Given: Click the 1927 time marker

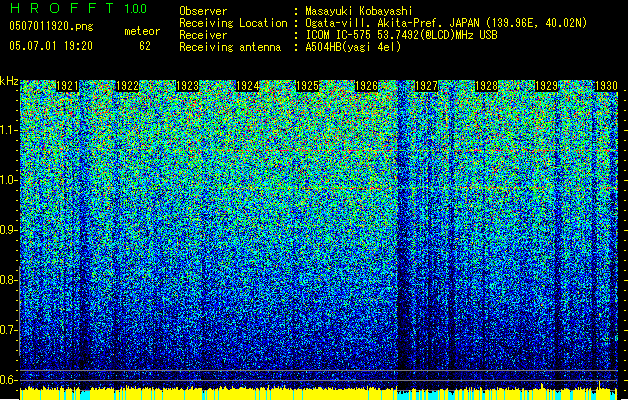Looking at the screenshot, I should coord(426,86).
